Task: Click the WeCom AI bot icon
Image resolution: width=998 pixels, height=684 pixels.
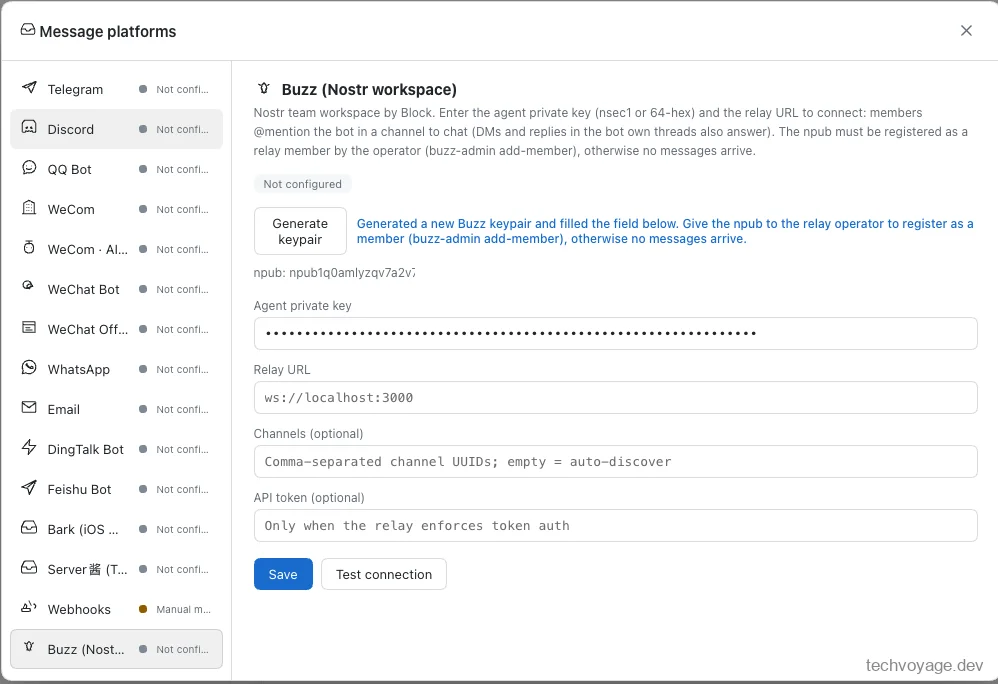Action: [x=29, y=248]
